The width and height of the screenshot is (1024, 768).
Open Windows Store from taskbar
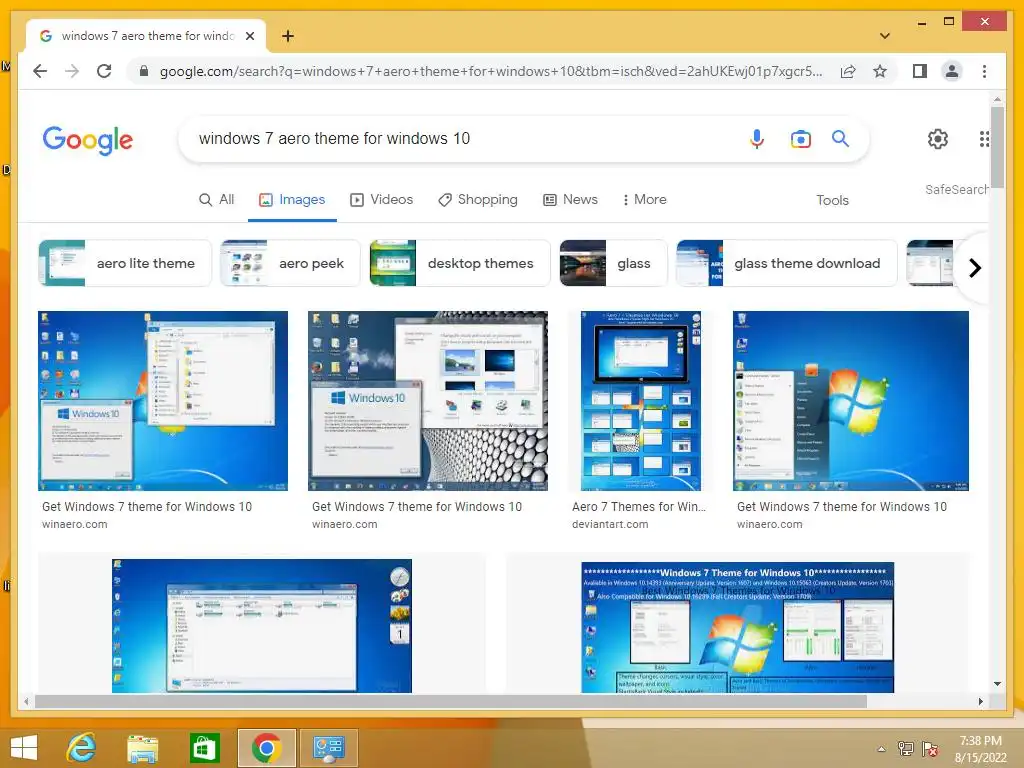coord(203,748)
